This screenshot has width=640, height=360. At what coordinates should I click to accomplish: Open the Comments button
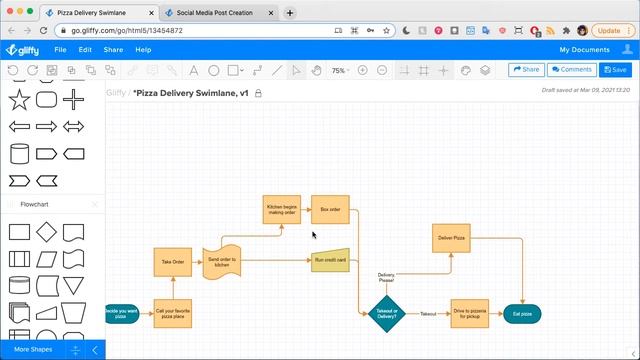[571, 70]
